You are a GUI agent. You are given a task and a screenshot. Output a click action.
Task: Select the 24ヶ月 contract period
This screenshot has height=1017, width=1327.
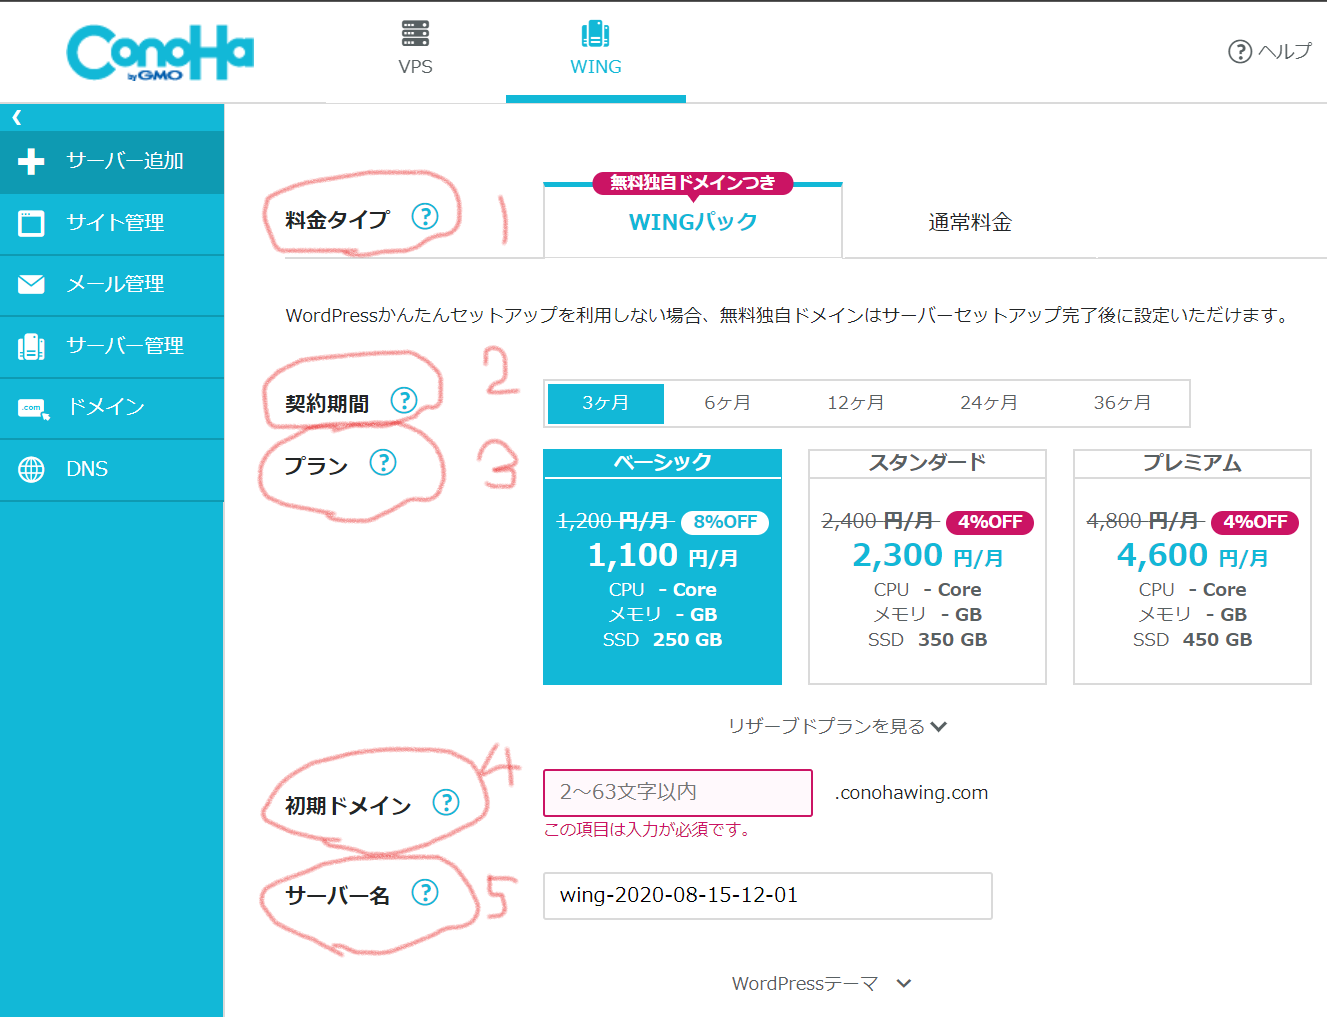[989, 403]
